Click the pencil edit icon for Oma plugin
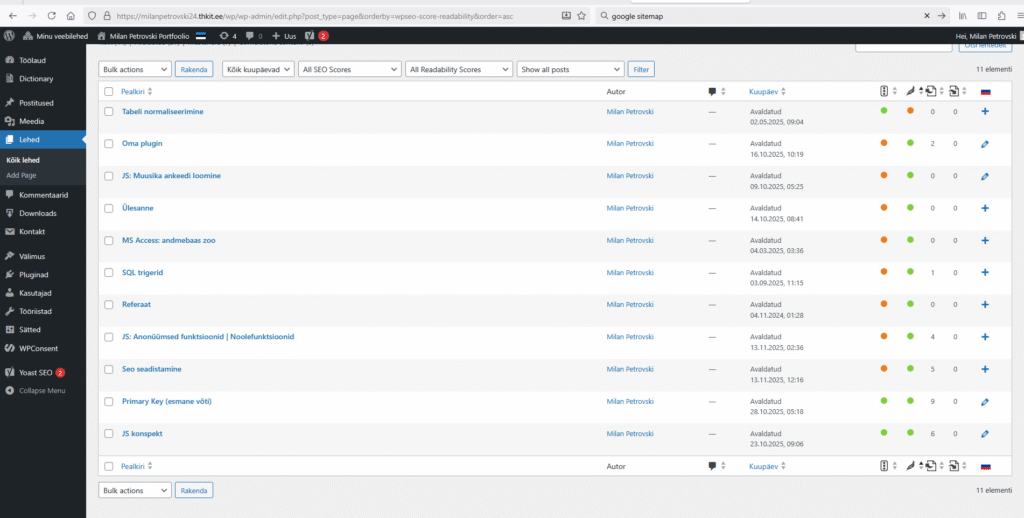The width and height of the screenshot is (1024, 518). (985, 144)
